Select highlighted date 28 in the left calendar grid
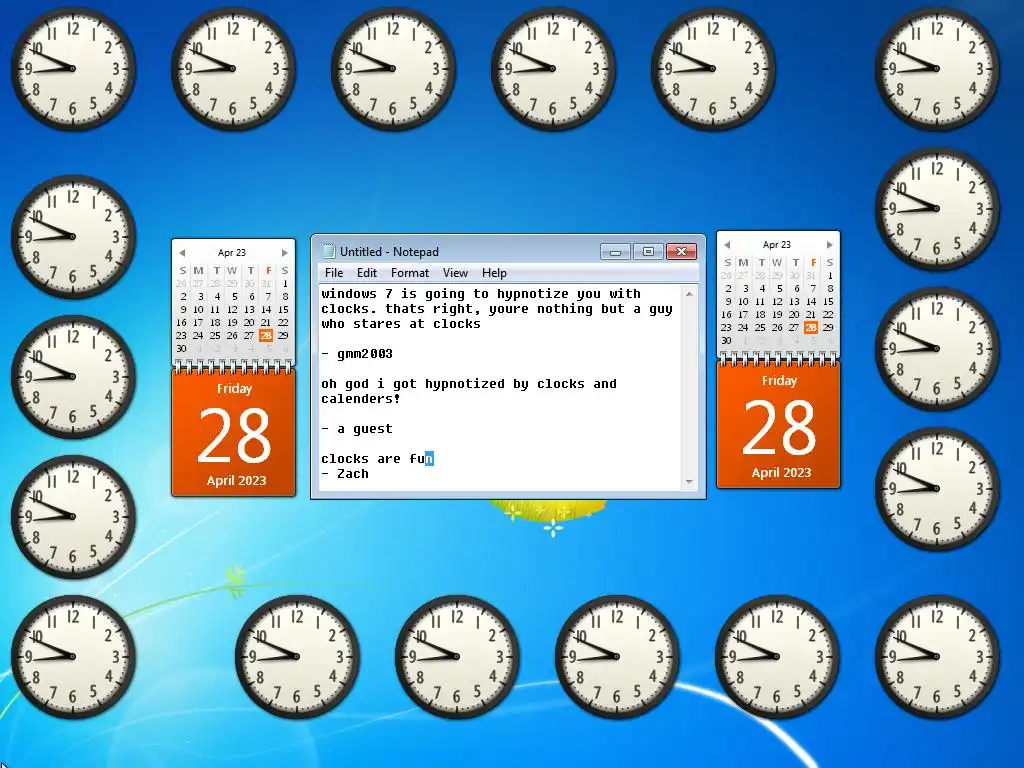Viewport: 1024px width, 768px height. click(266, 336)
